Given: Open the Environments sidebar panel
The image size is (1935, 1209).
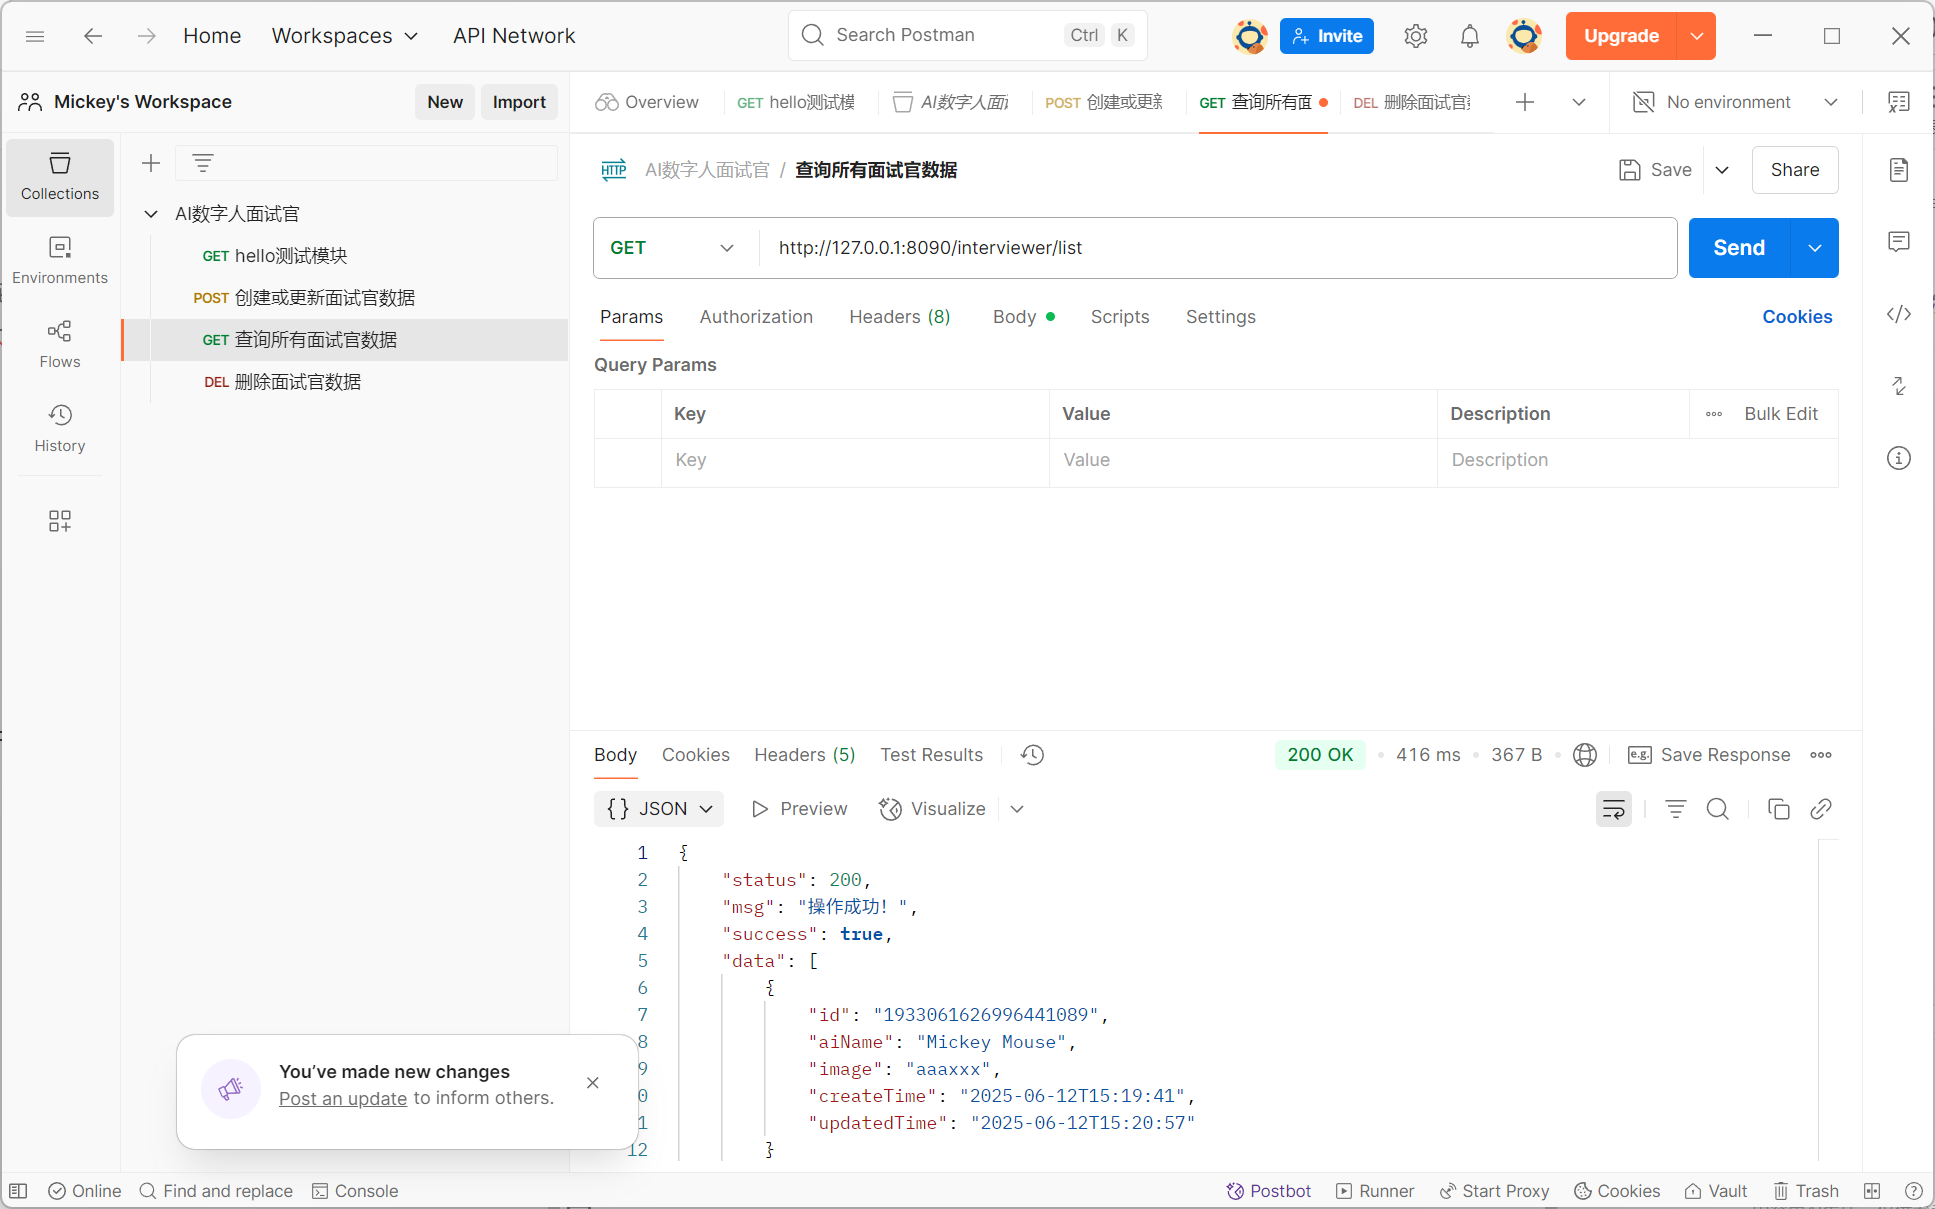Looking at the screenshot, I should point(59,259).
